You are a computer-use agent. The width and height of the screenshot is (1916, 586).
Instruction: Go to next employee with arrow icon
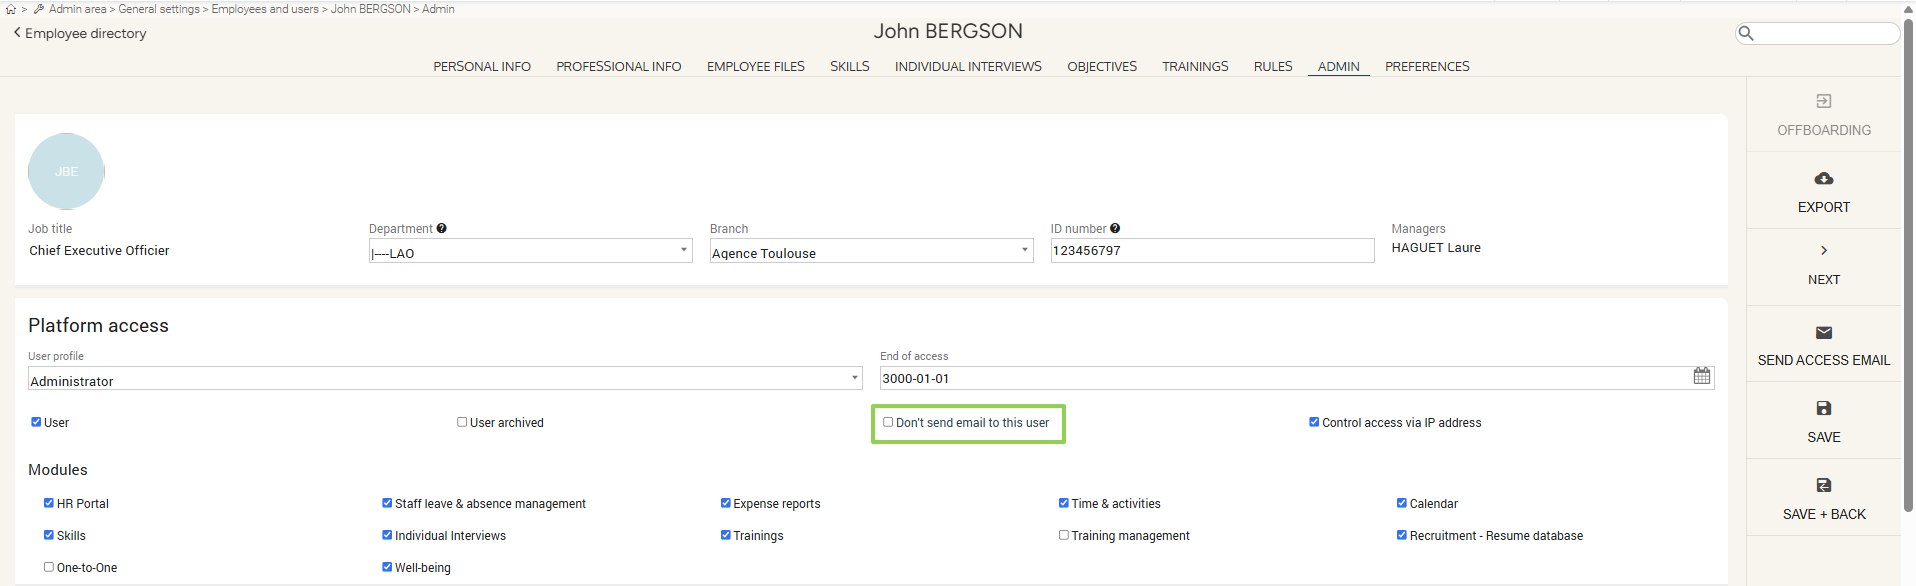pyautogui.click(x=1823, y=251)
